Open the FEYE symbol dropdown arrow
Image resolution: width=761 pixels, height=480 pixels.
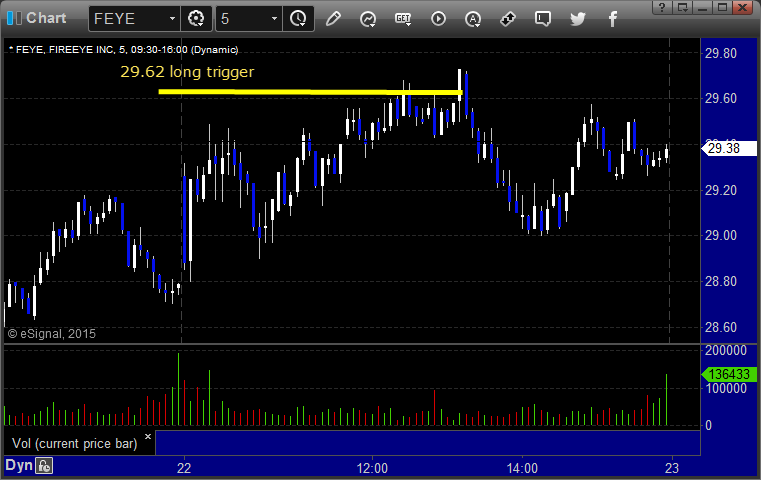172,19
